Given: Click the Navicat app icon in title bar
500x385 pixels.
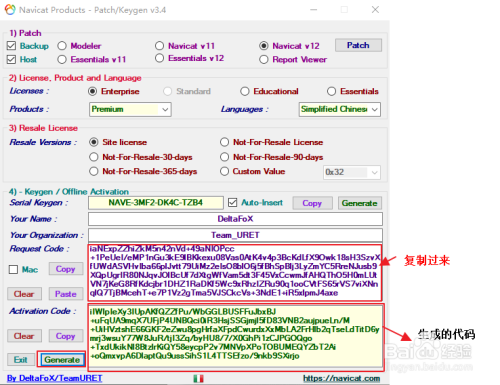Looking at the screenshot, I should [x=10, y=10].
